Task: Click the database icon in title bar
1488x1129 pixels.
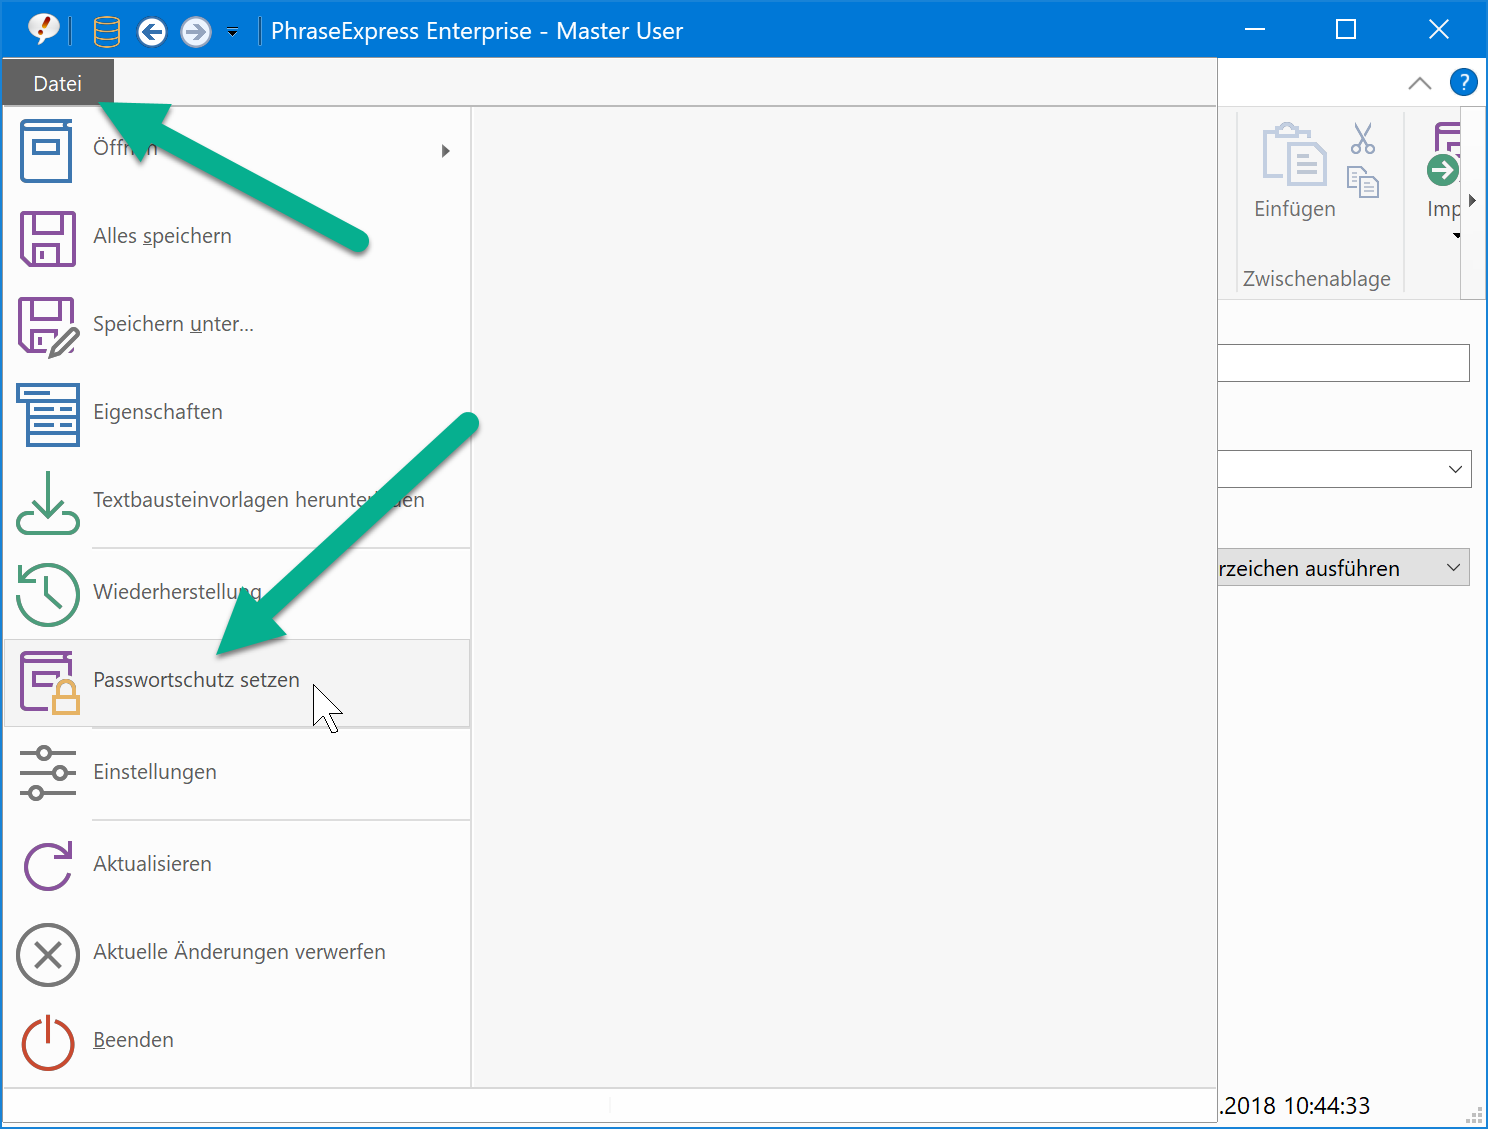Action: (107, 32)
